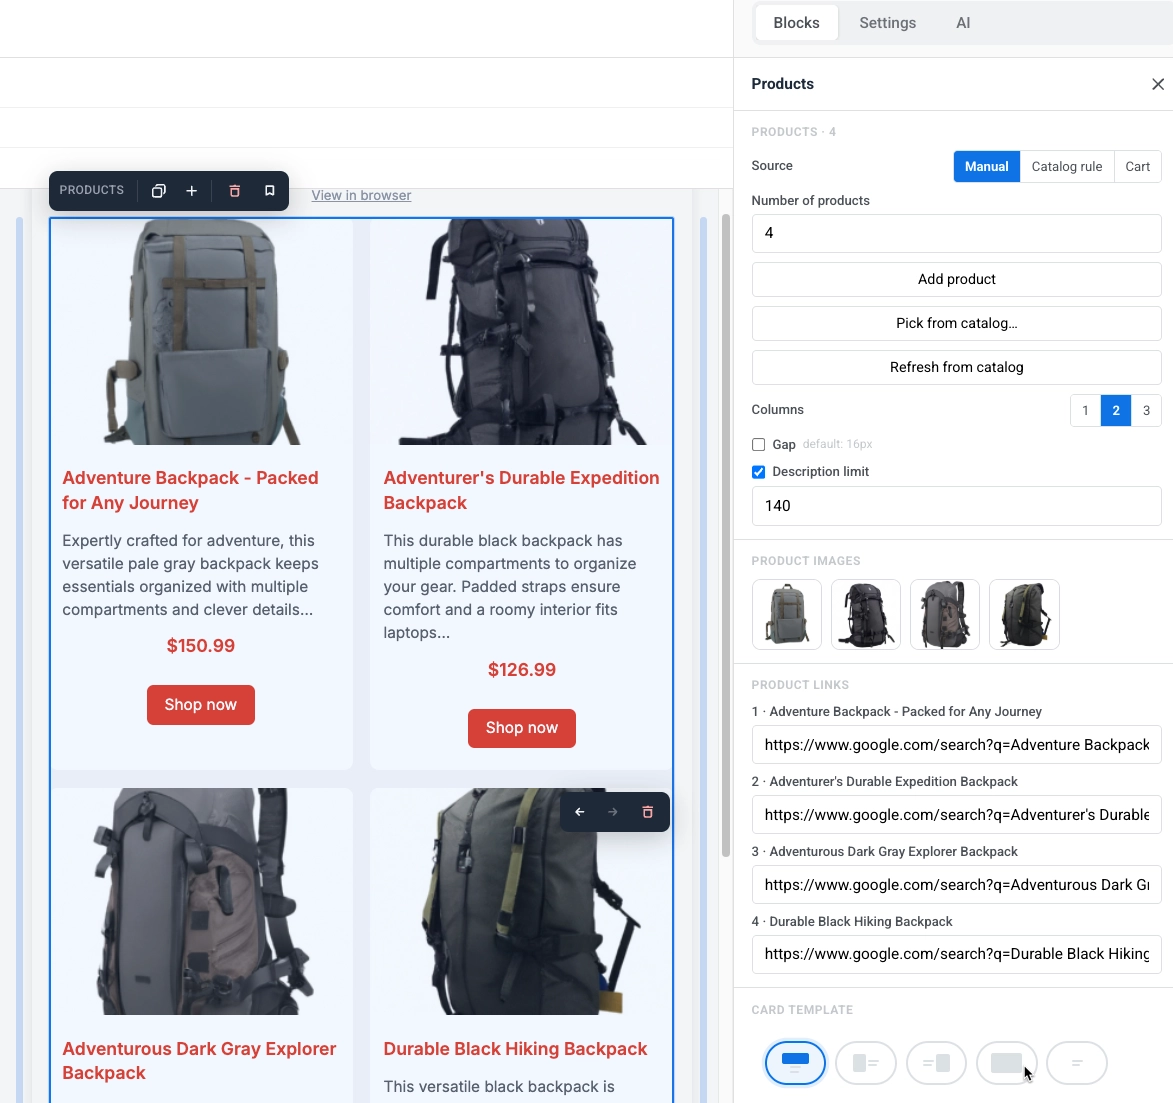The height and width of the screenshot is (1103, 1173).
Task: Click description starting 'This durable black backpack'
Action: pos(510,587)
